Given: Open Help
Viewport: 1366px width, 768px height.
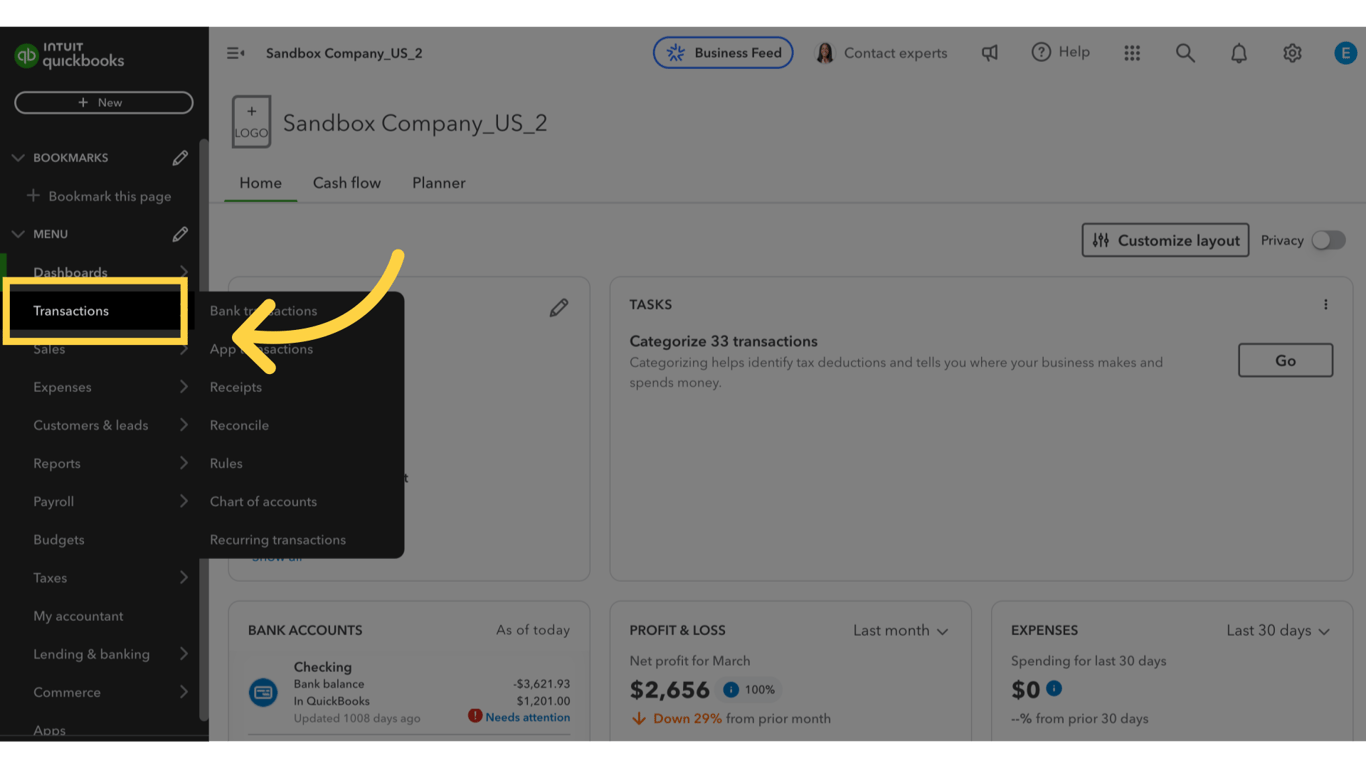Looking at the screenshot, I should (1061, 52).
